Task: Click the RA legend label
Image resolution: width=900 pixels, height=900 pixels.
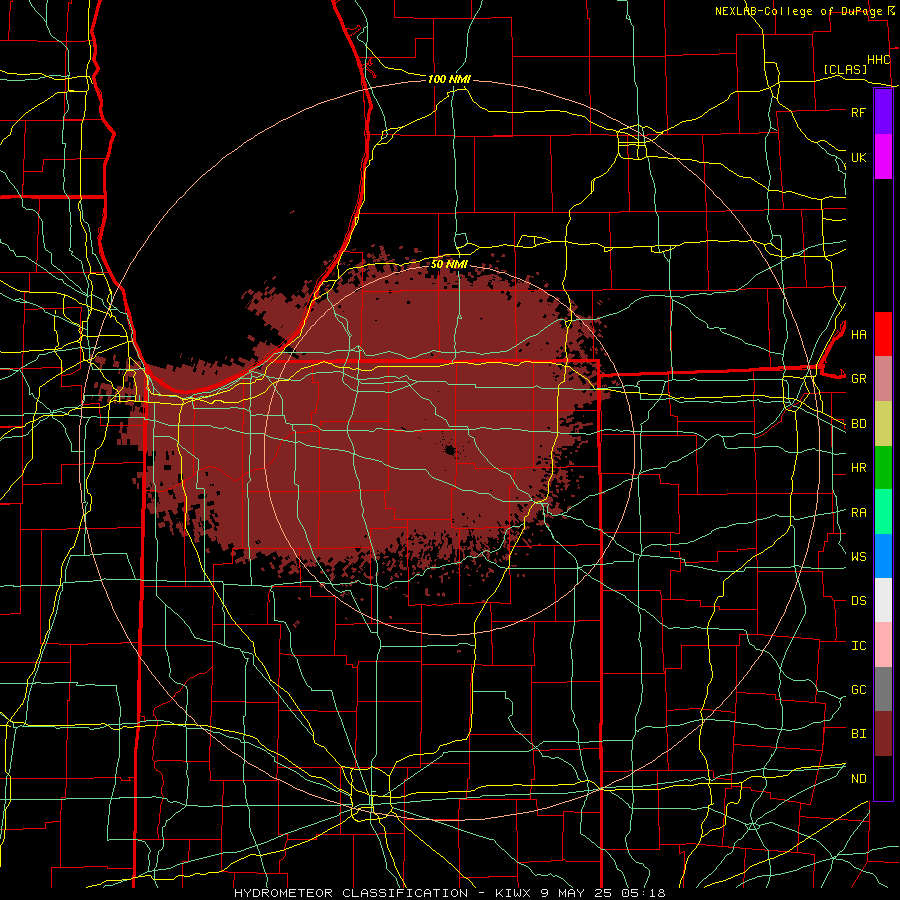Action: (x=858, y=513)
